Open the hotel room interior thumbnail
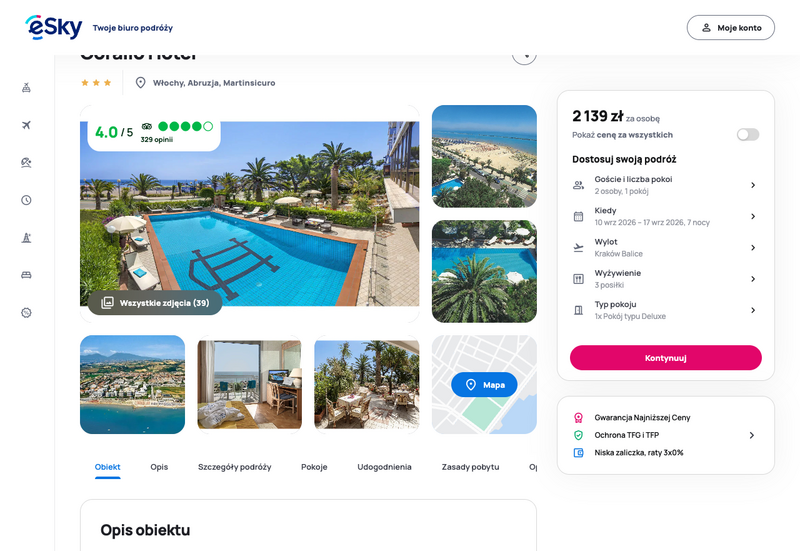Viewport: 800px width, 551px height. (249, 385)
